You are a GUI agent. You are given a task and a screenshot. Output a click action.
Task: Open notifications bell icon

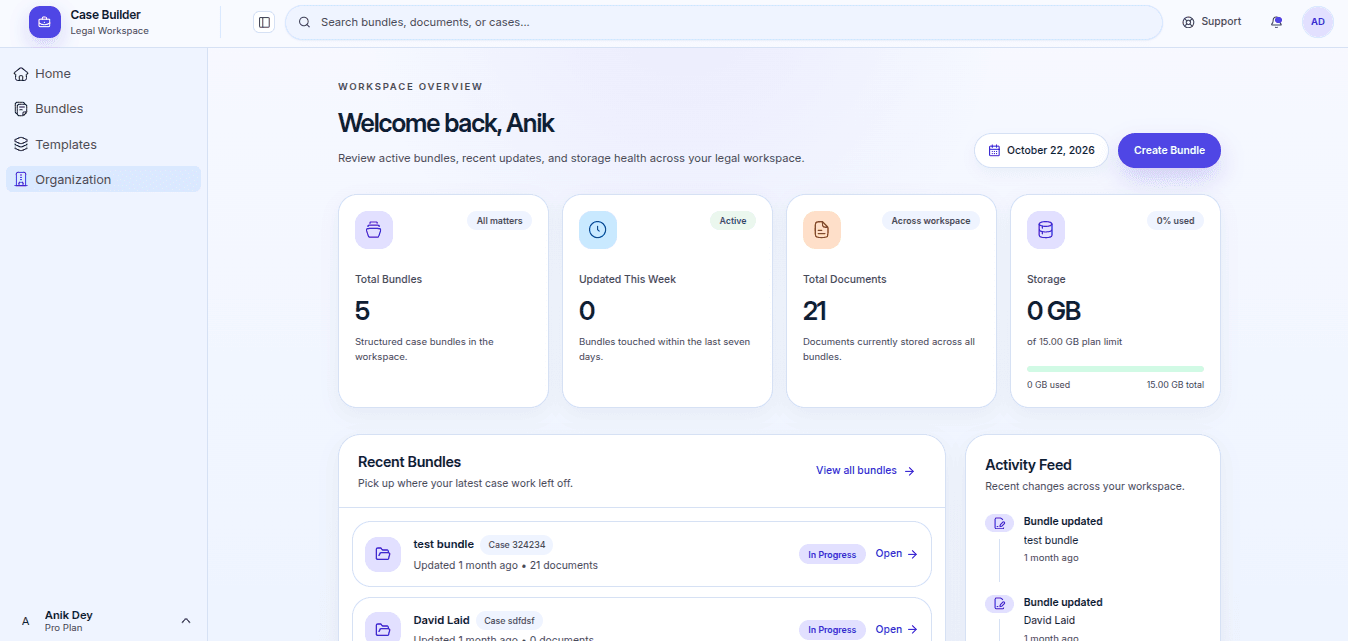[x=1276, y=22]
